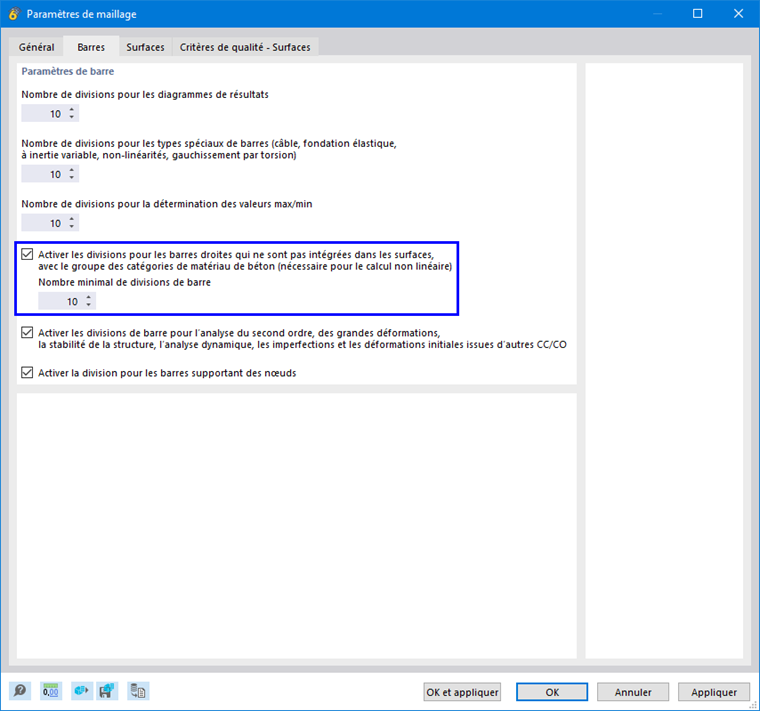Click the 'Paramètres de barre' section heading
Image resolution: width=760 pixels, height=711 pixels.
tap(68, 71)
